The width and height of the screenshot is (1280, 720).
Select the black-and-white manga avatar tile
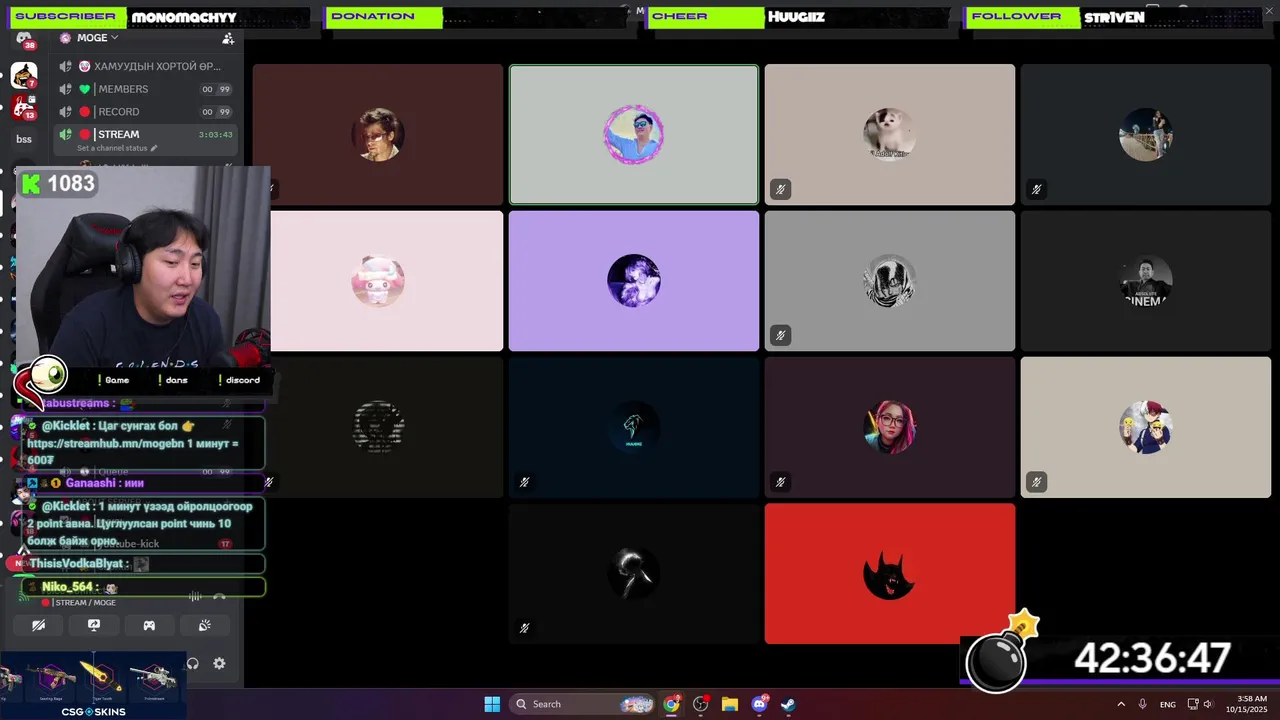pos(890,281)
